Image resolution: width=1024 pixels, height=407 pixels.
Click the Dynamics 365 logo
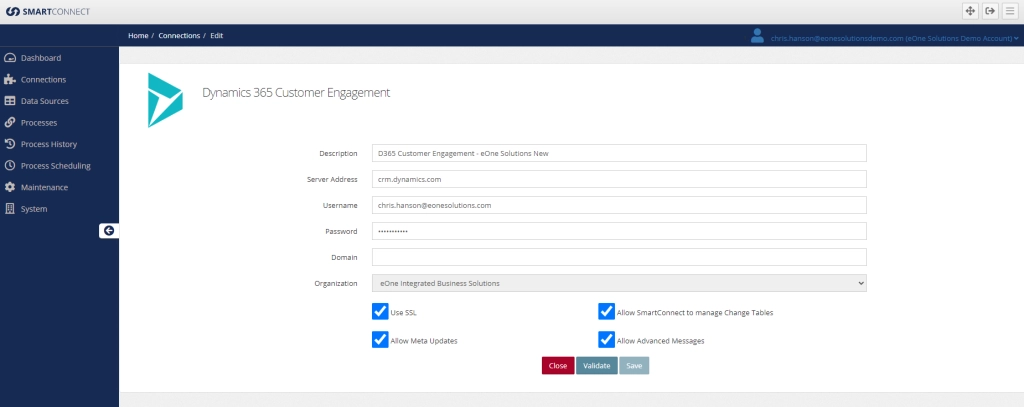pyautogui.click(x=165, y=100)
